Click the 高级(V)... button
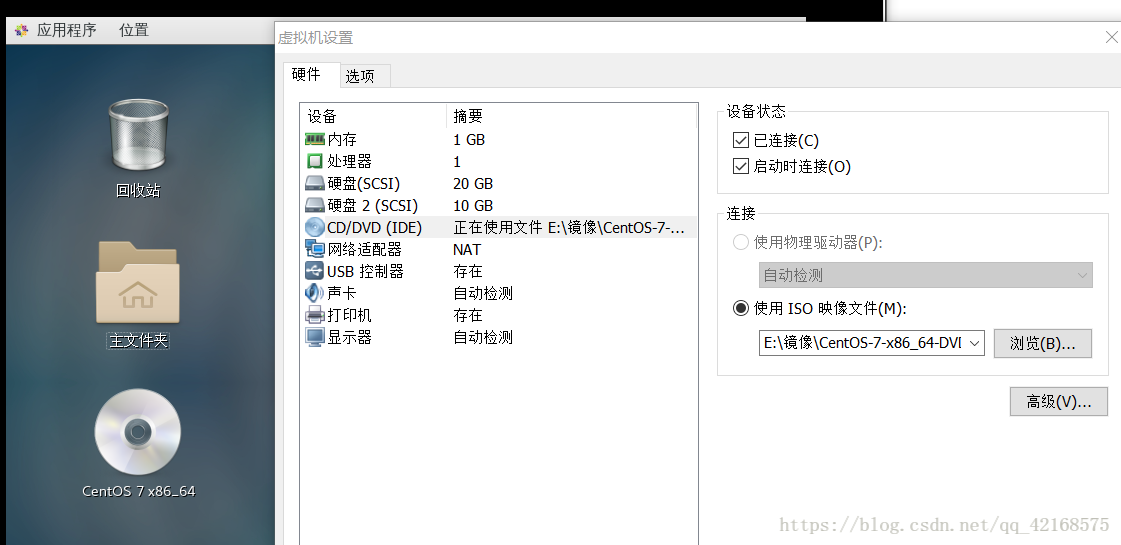Screen dimensions: 1121x545 click(x=1059, y=402)
